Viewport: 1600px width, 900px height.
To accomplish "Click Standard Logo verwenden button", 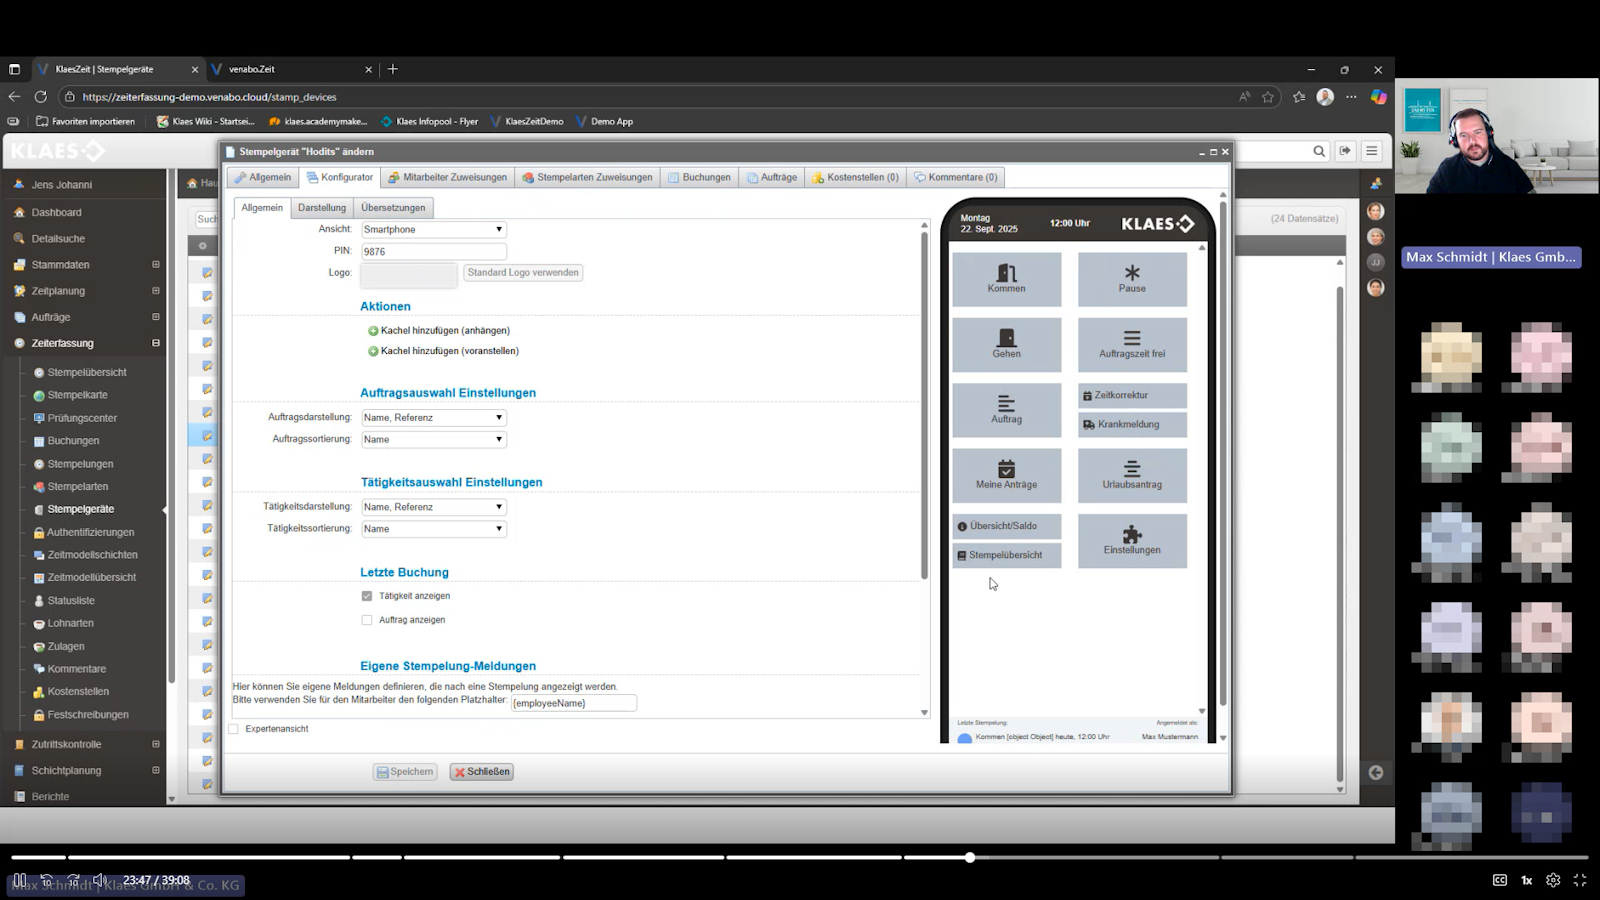I will (x=523, y=272).
